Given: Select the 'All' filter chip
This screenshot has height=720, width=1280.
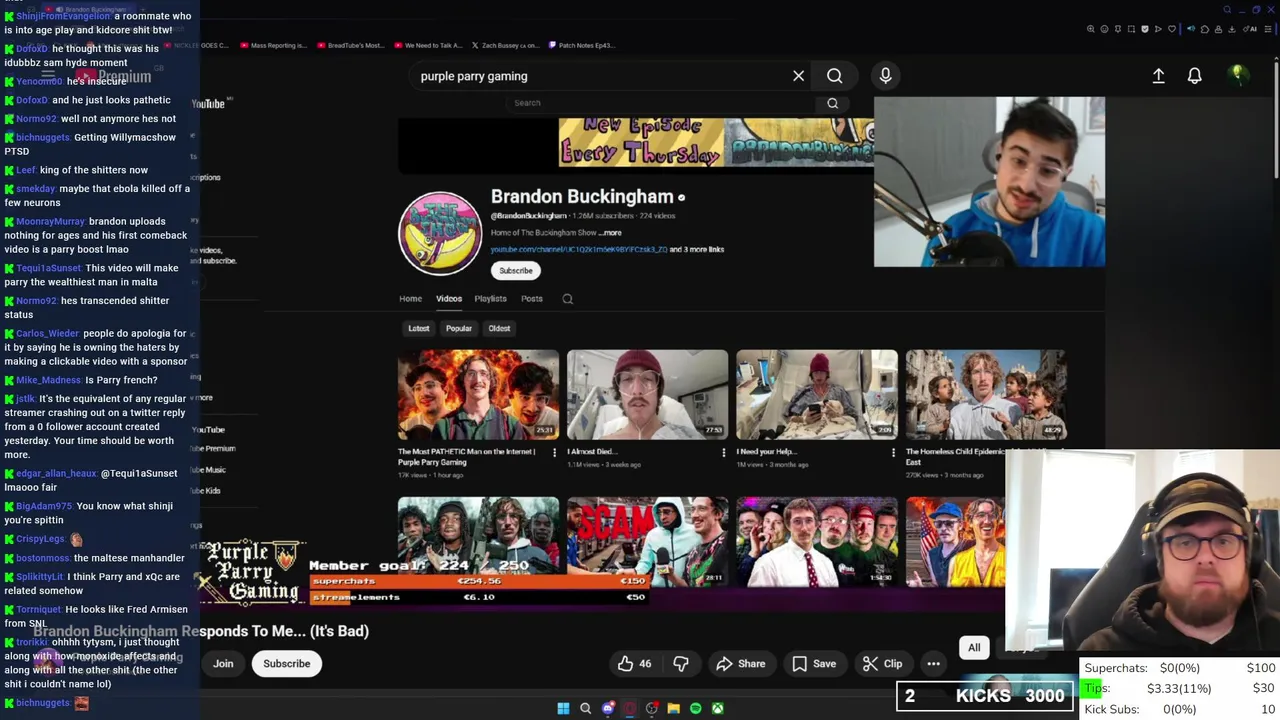Looking at the screenshot, I should pyautogui.click(x=974, y=647).
